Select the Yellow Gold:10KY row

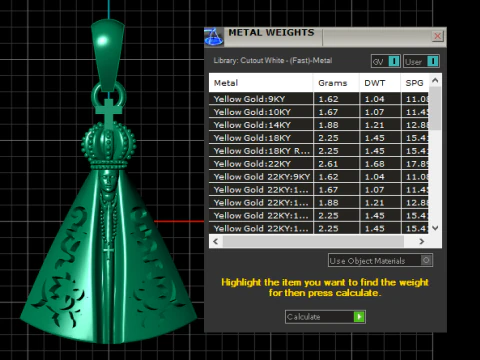[319, 112]
